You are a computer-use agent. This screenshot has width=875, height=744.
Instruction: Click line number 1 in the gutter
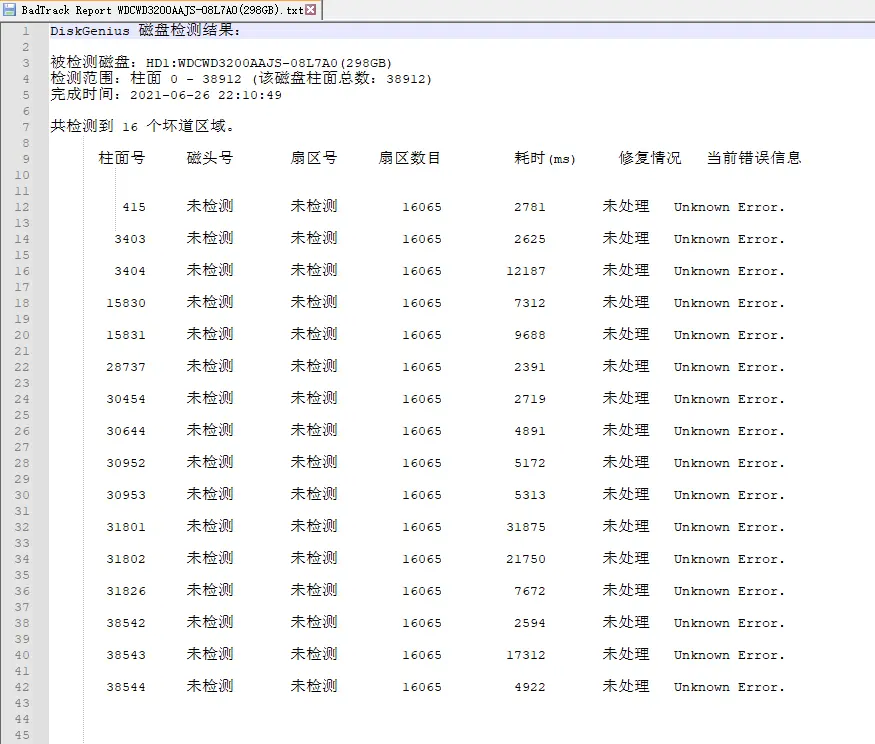click(x=25, y=31)
